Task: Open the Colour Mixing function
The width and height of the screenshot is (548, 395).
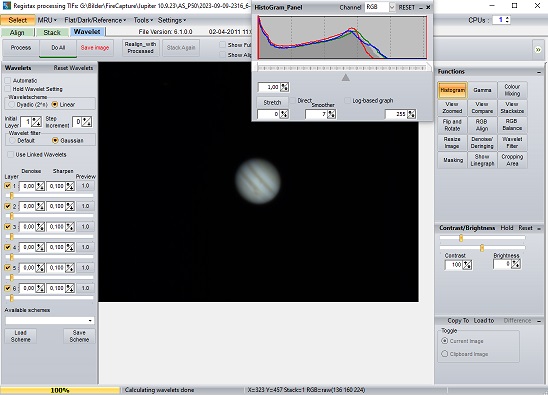Action: [512, 90]
